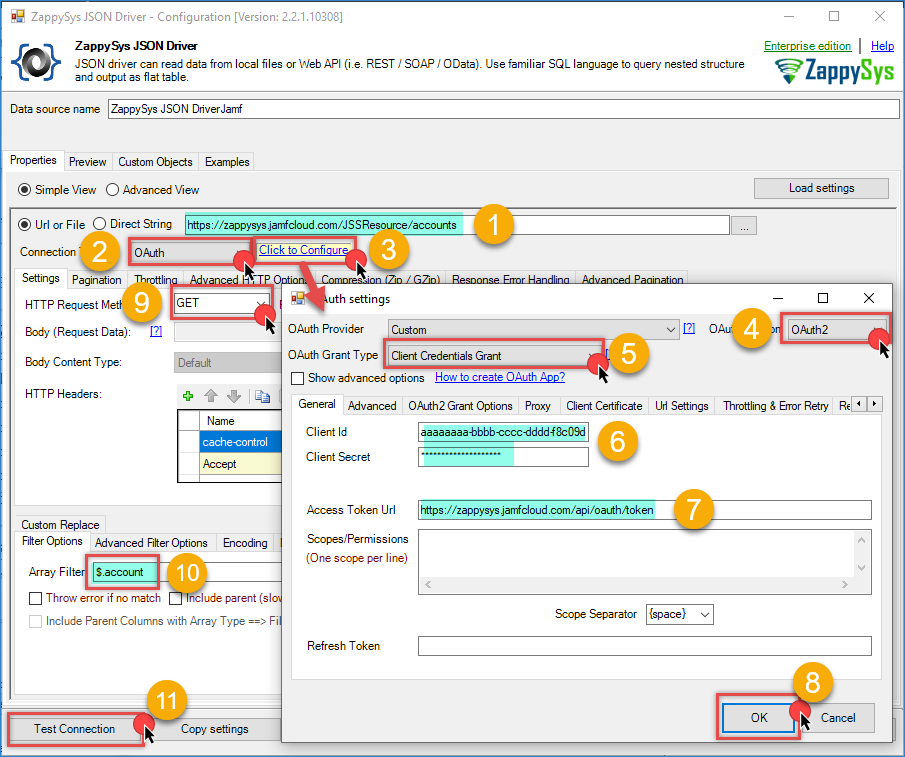
Task: Open the HTTP Request Method GET dropdown
Action: [x=262, y=301]
